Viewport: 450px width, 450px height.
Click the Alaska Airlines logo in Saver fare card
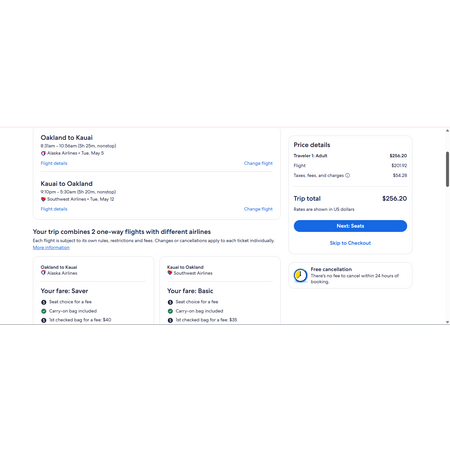point(43,273)
